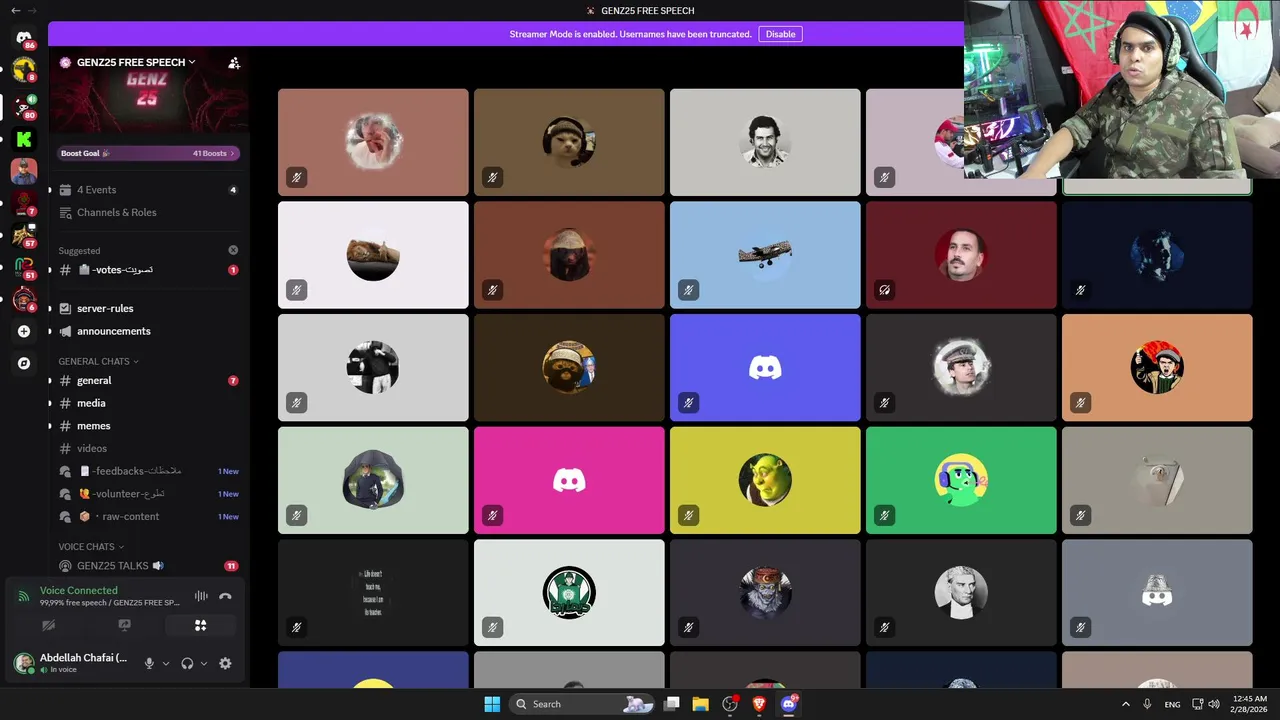Open the votes suggested channel
The width and height of the screenshot is (1280, 720).
(x=148, y=270)
